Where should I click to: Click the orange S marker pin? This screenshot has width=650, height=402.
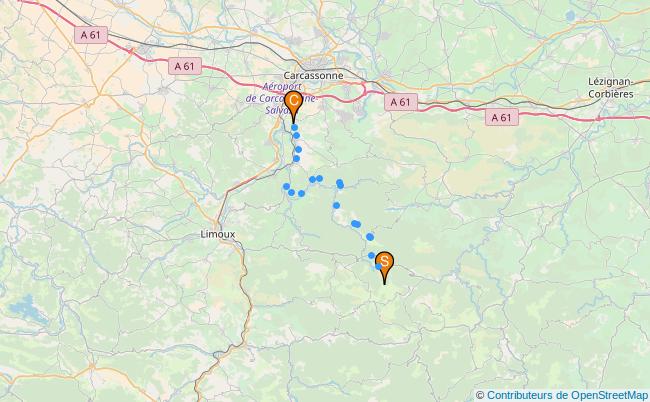point(384,267)
